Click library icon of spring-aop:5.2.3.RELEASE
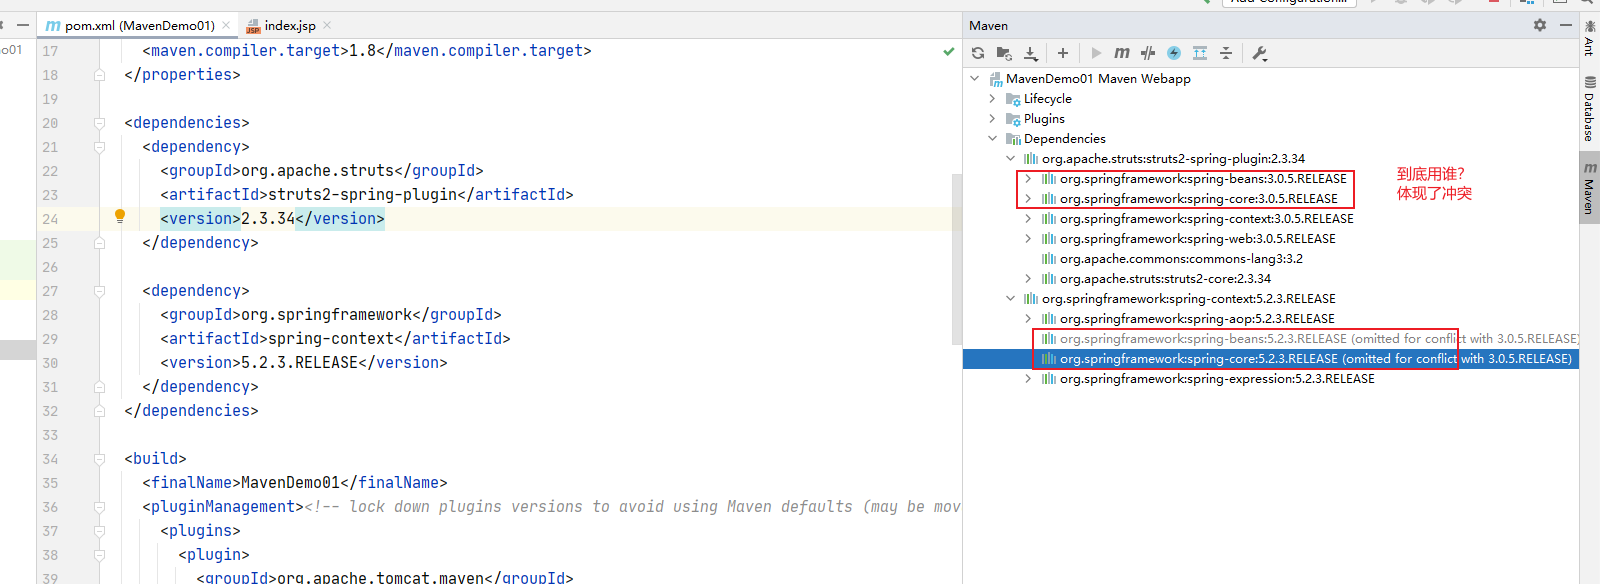This screenshot has height=584, width=1600. pyautogui.click(x=1048, y=318)
